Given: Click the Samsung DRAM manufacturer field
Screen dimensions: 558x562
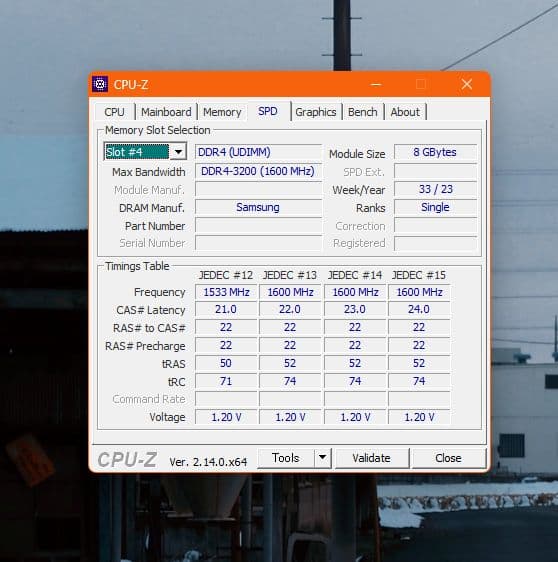Looking at the screenshot, I should 258,207.
